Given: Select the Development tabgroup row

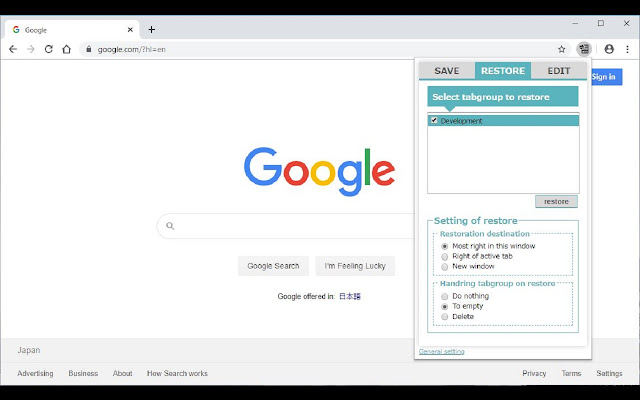Looking at the screenshot, I should tap(503, 120).
